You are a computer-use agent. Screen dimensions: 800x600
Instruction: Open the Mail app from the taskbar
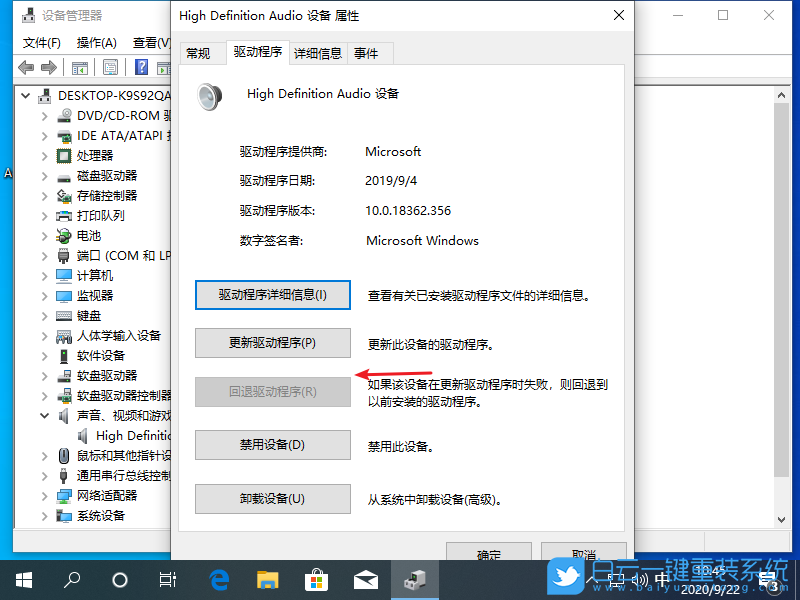[x=366, y=579]
